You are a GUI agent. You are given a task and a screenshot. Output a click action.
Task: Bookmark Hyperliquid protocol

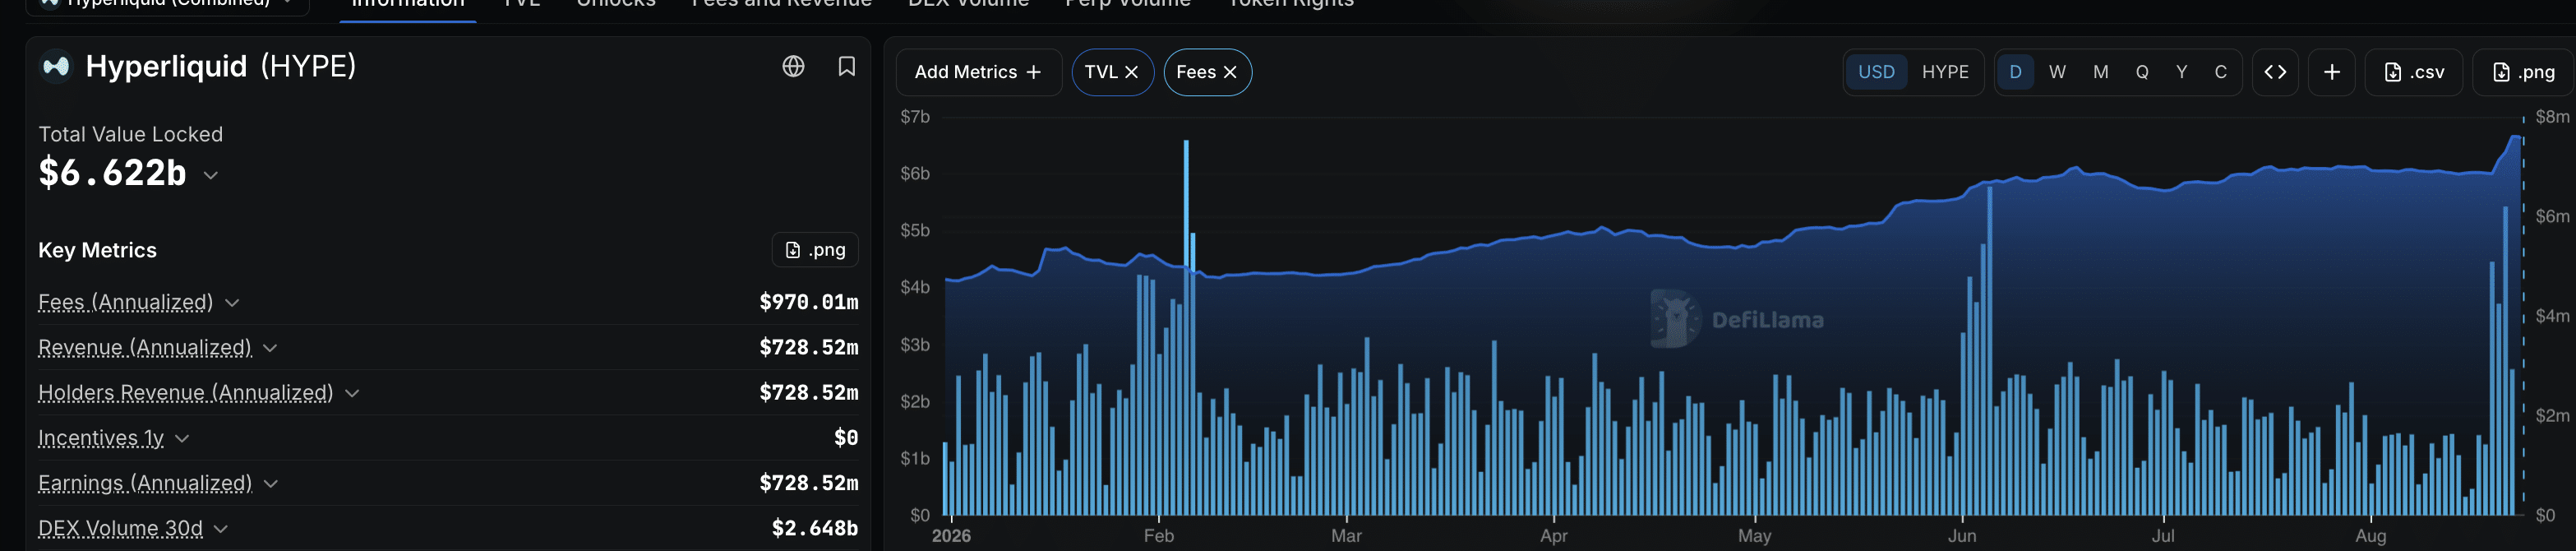846,66
